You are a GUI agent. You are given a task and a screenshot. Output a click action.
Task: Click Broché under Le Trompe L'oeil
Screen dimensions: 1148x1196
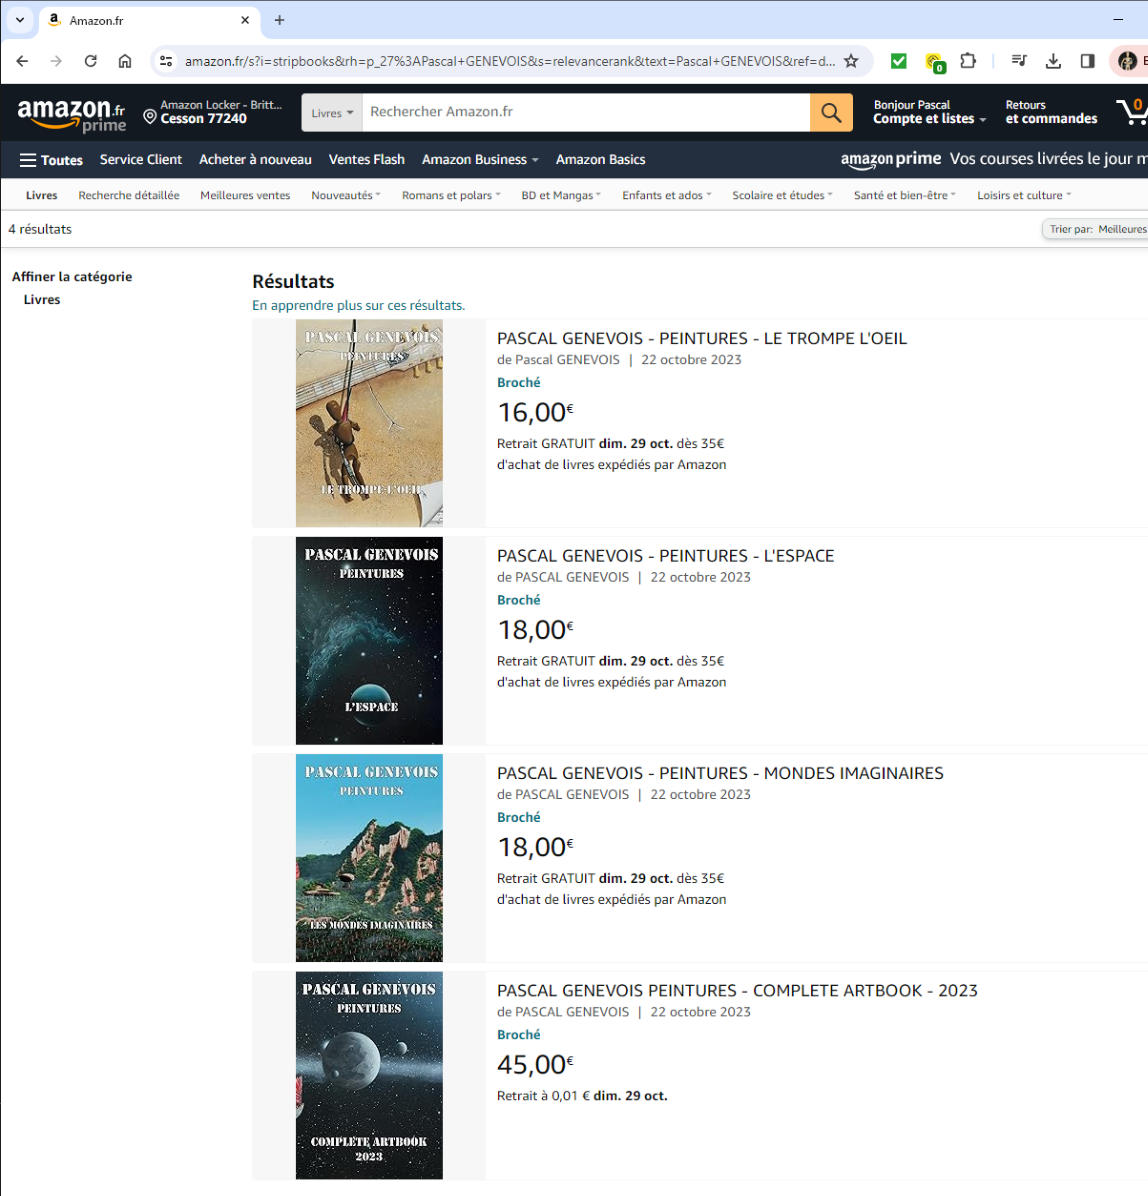(519, 382)
